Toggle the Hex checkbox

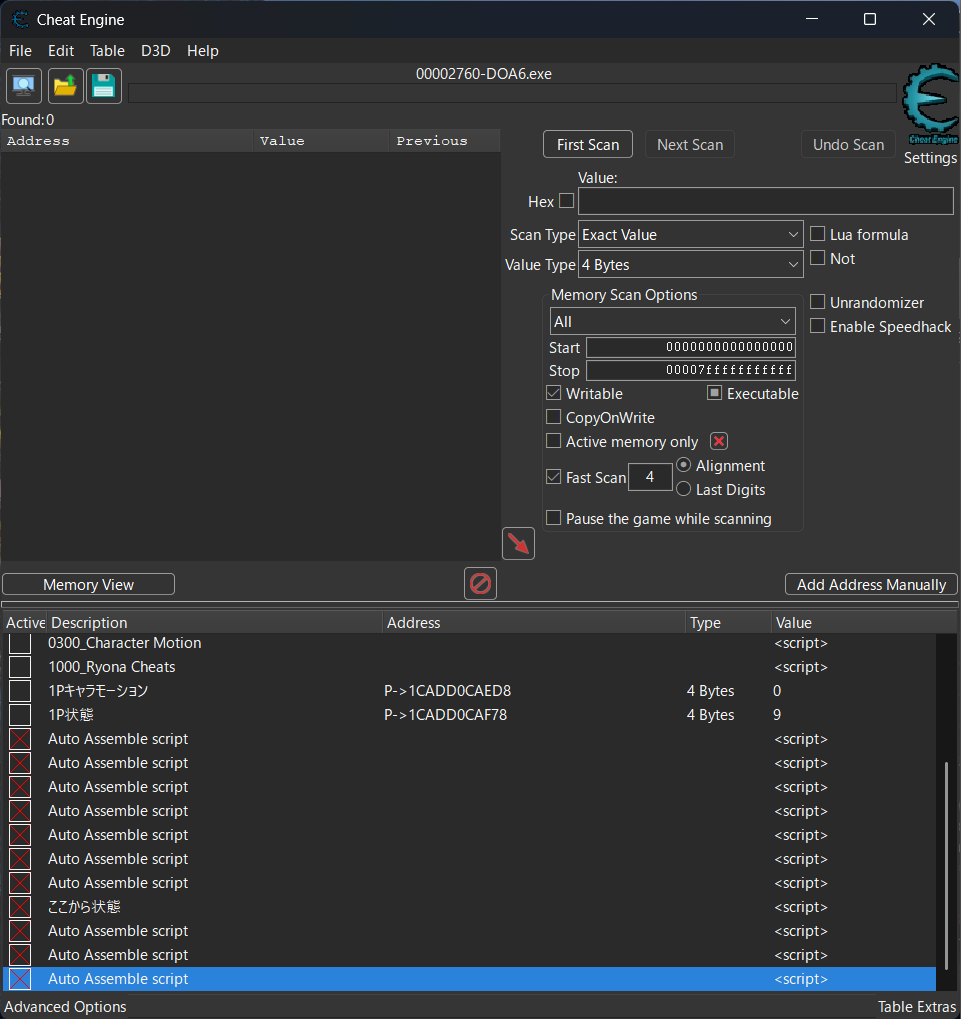tap(566, 201)
